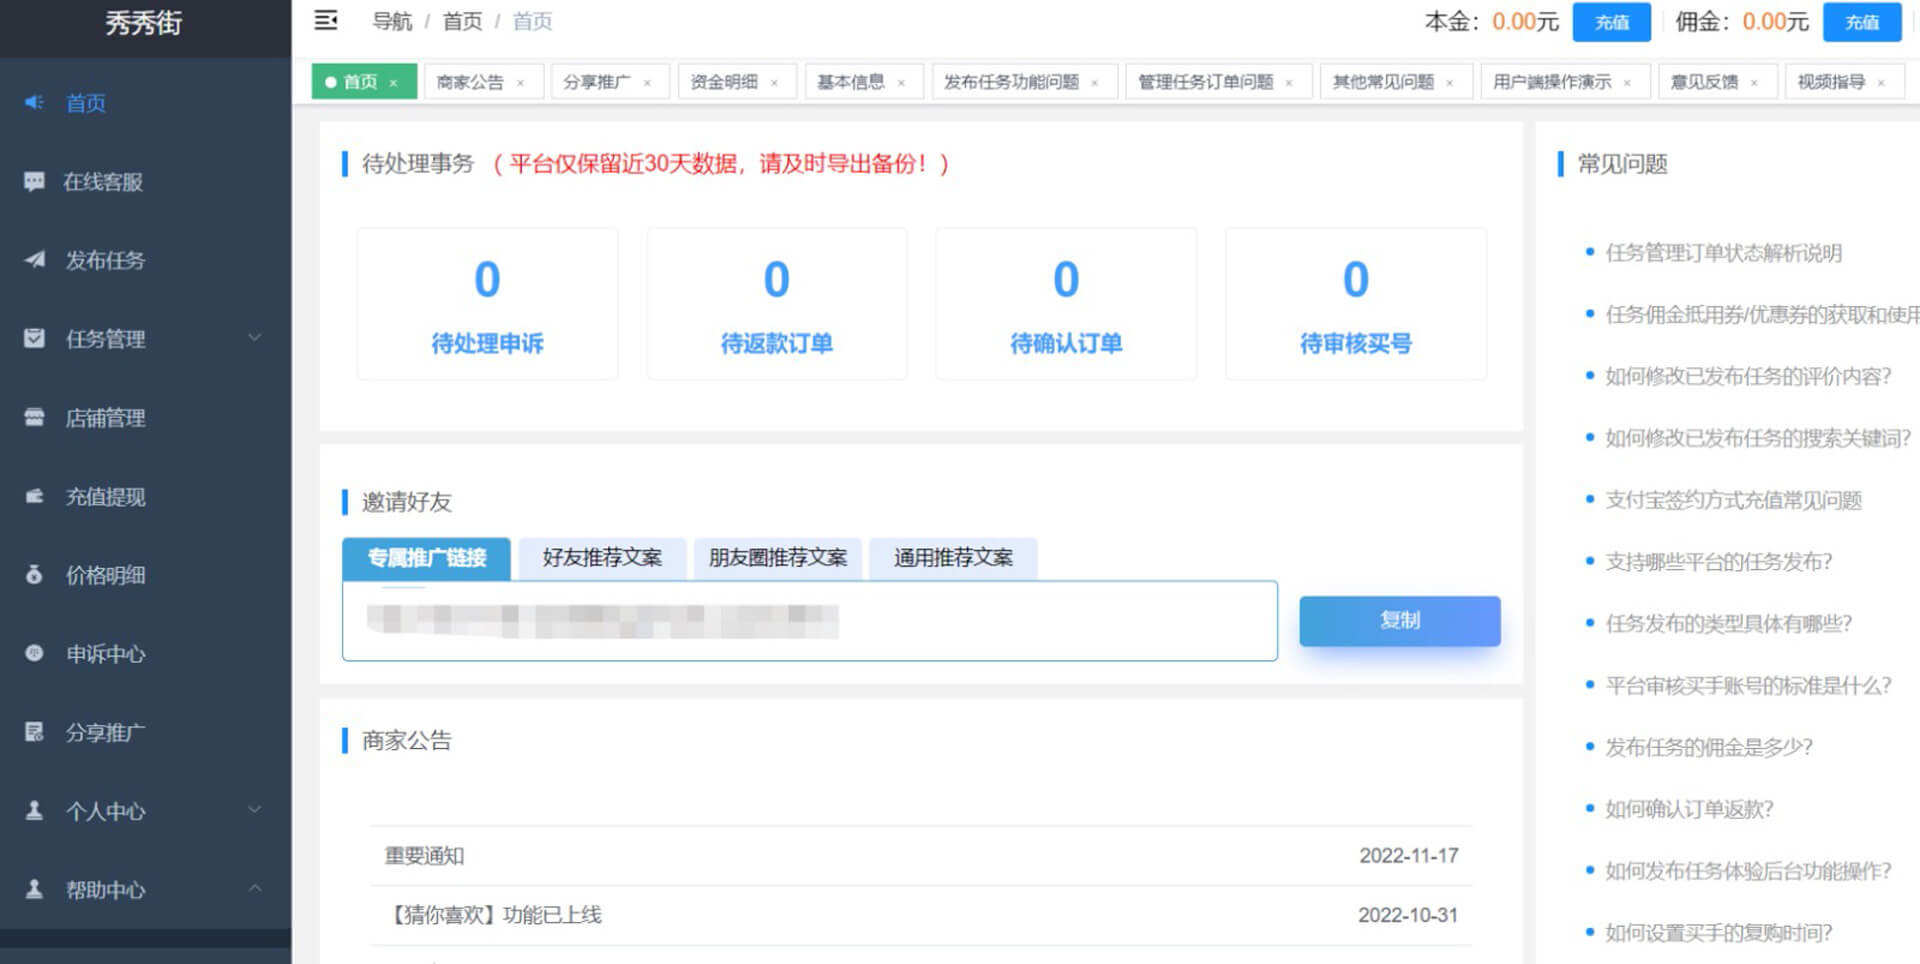This screenshot has width=1920, height=964.
Task: Click the promotion link input field
Action: click(x=809, y=621)
